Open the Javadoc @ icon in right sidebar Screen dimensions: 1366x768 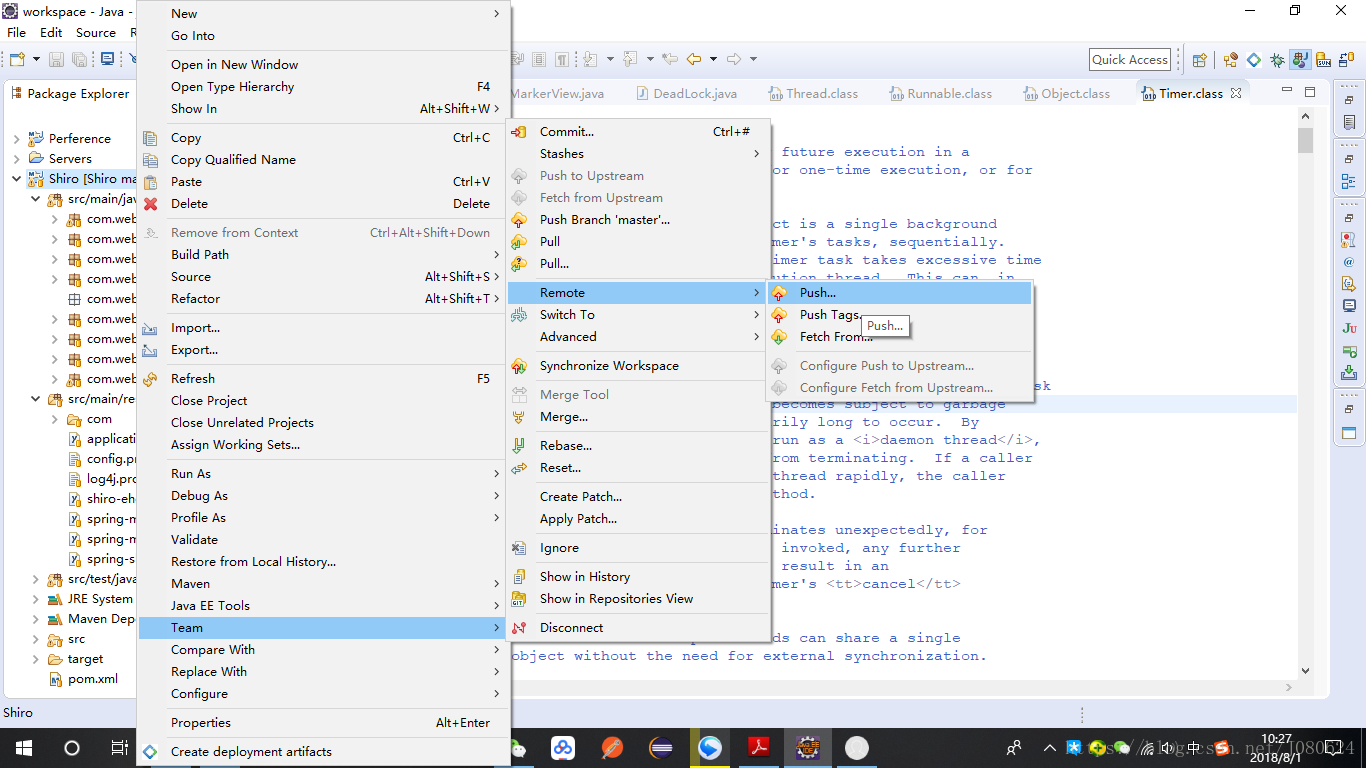1349,262
